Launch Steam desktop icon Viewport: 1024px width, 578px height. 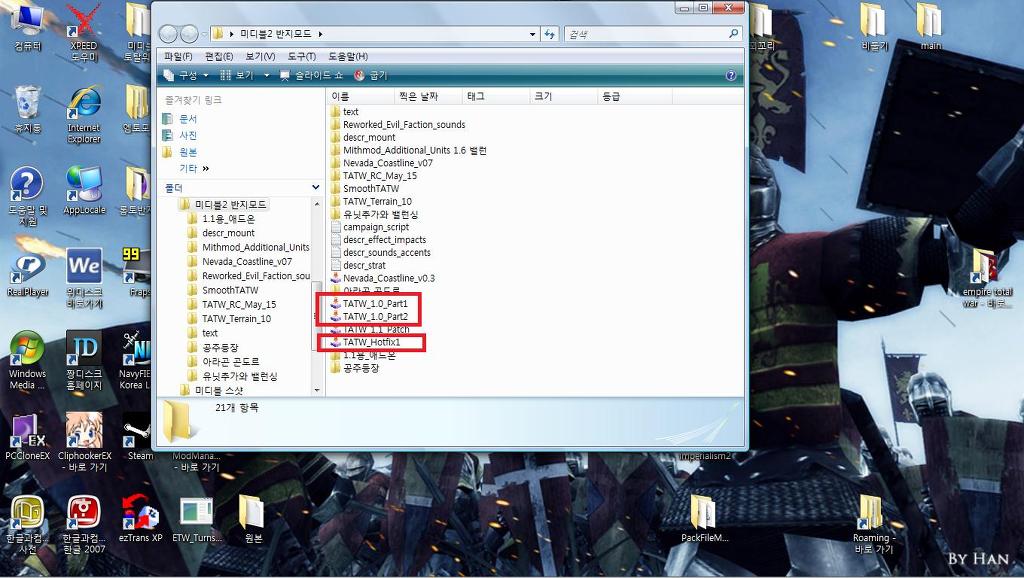pos(139,438)
